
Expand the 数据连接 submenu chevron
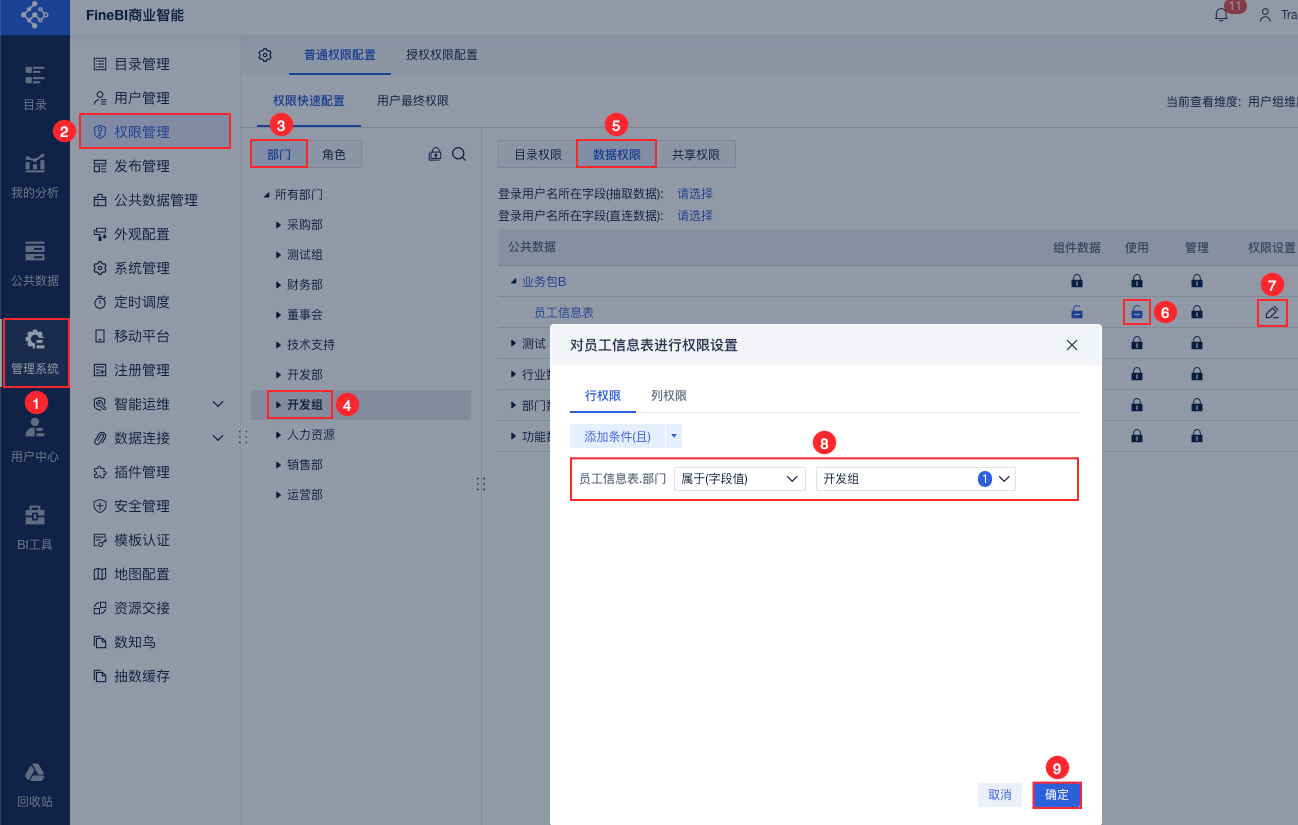pos(218,438)
